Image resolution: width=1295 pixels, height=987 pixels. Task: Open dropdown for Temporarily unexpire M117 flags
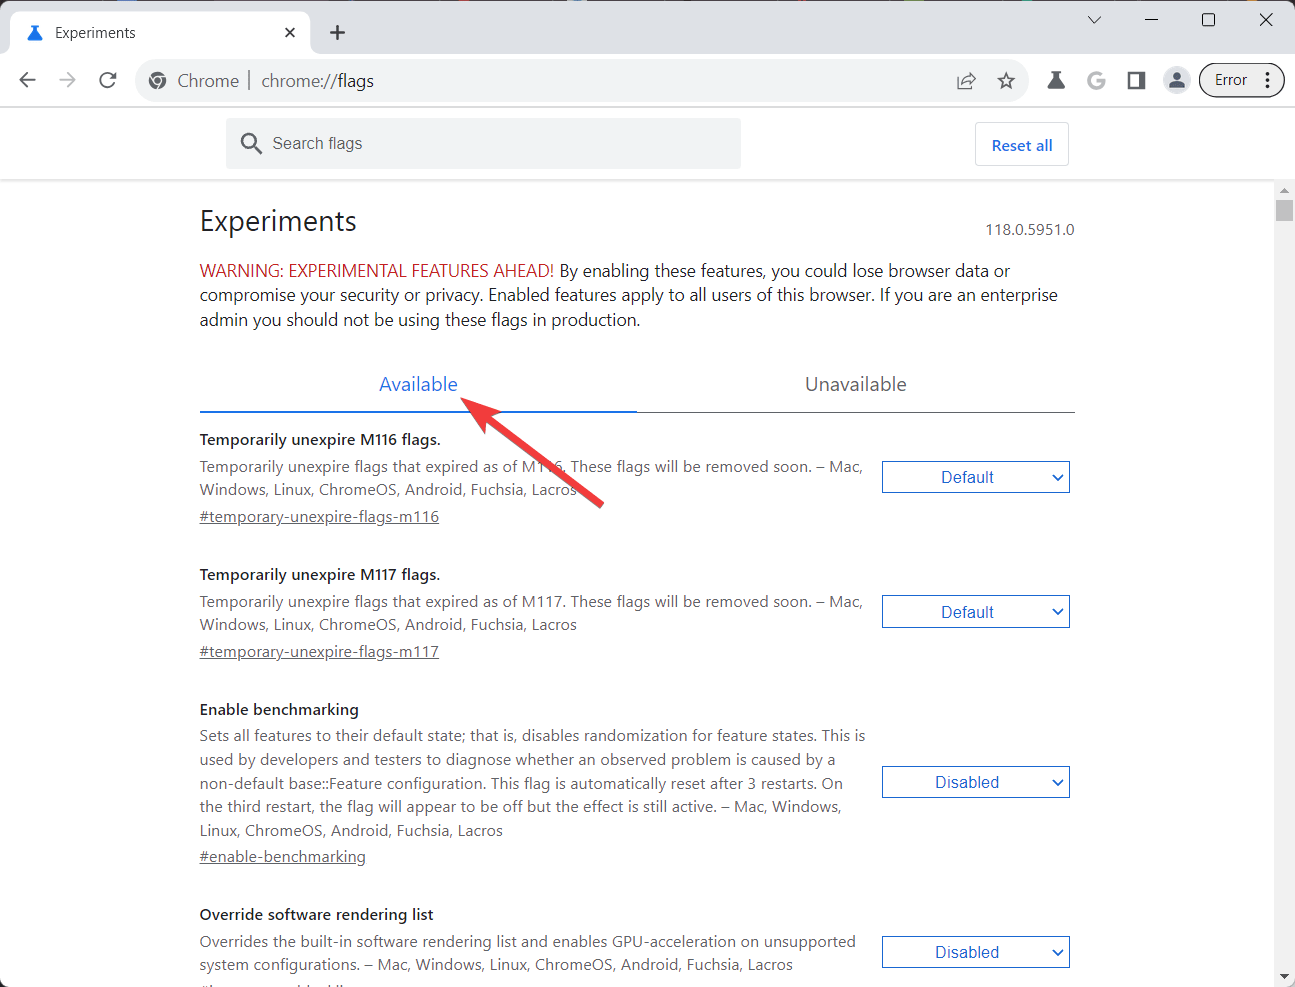click(x=976, y=612)
